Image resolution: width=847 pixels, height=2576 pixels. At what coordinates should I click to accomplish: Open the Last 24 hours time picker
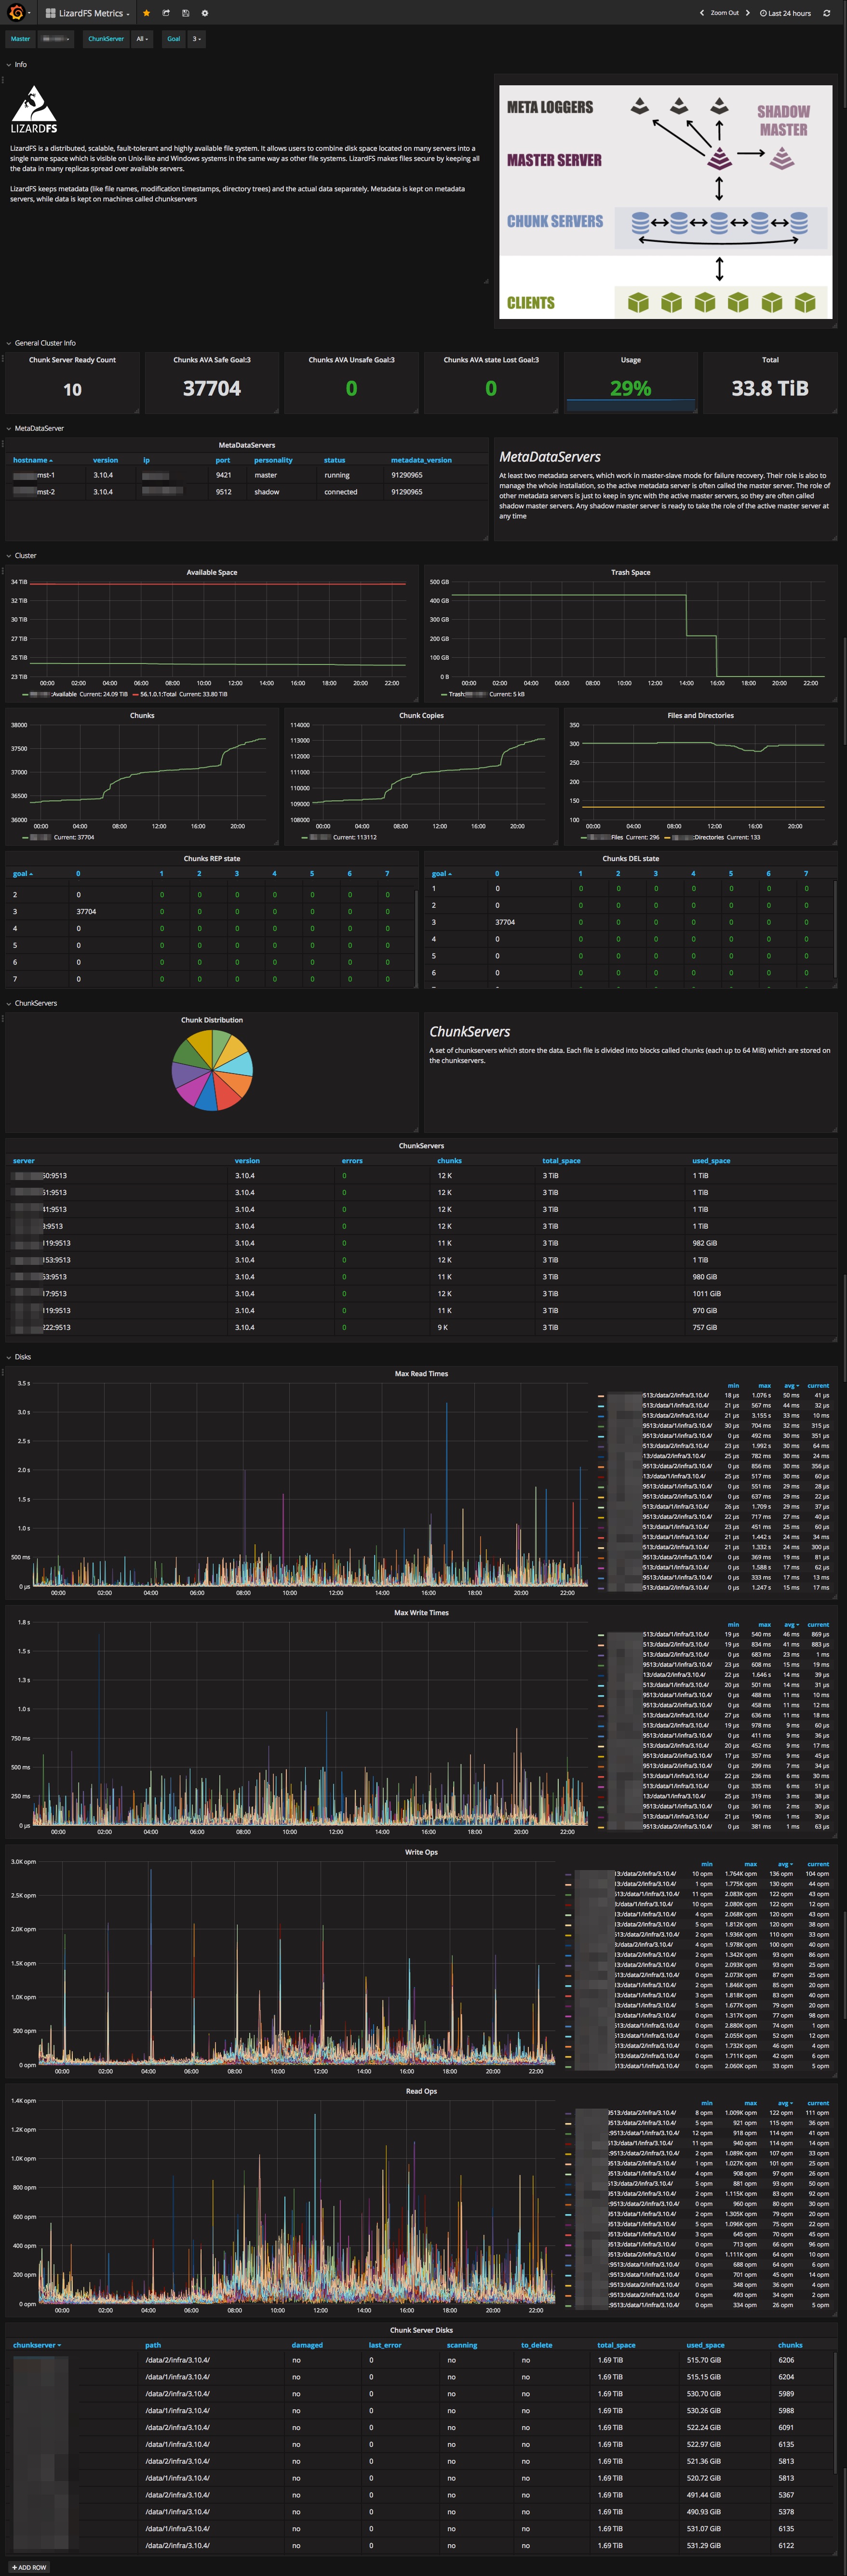click(786, 13)
